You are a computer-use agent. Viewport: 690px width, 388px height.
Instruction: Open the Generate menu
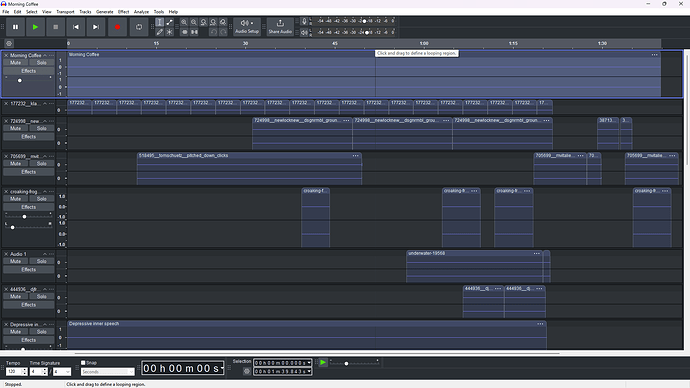pos(105,12)
